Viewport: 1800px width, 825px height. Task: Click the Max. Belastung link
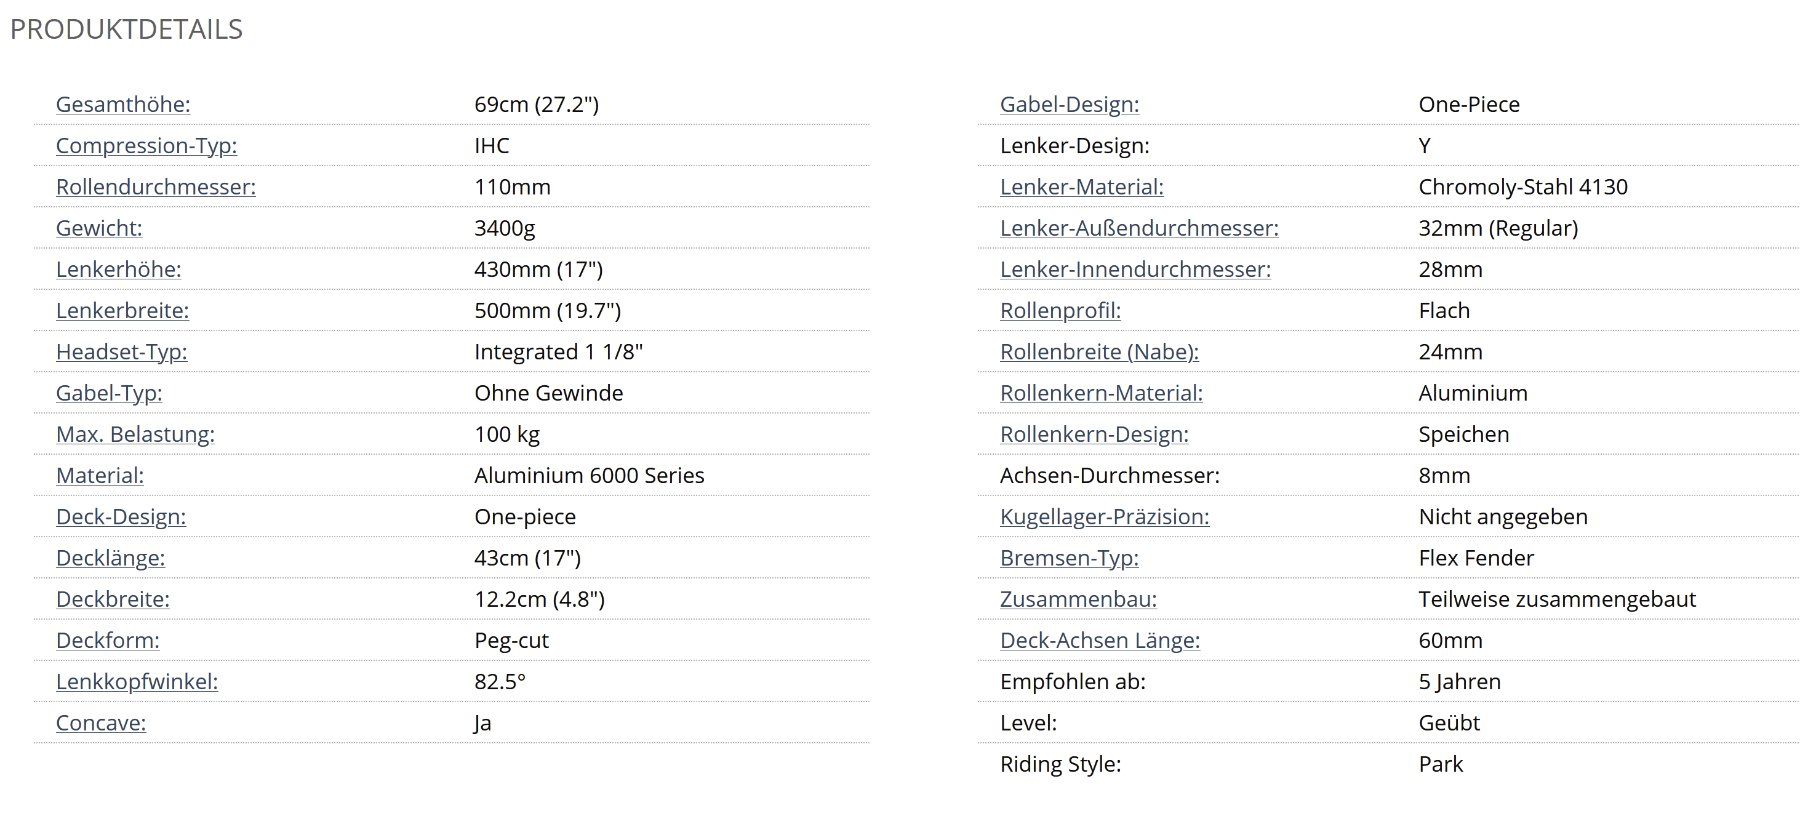pyautogui.click(x=135, y=434)
